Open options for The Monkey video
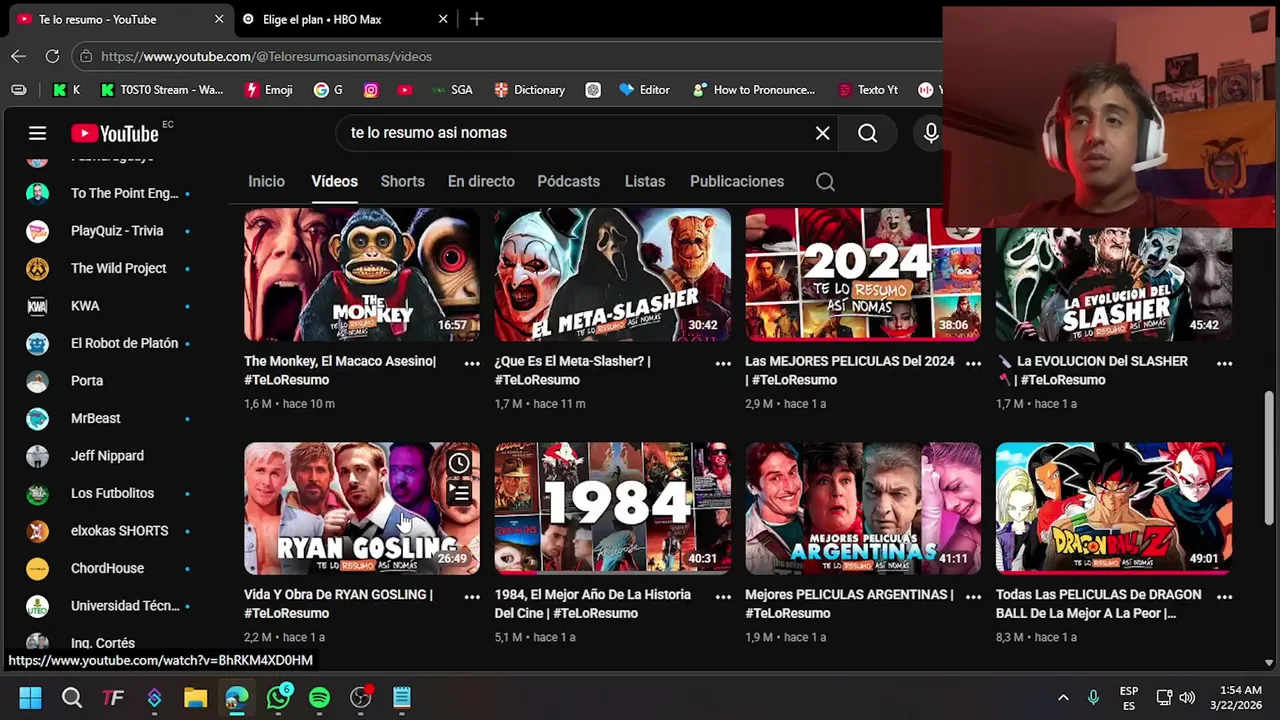 [x=472, y=364]
